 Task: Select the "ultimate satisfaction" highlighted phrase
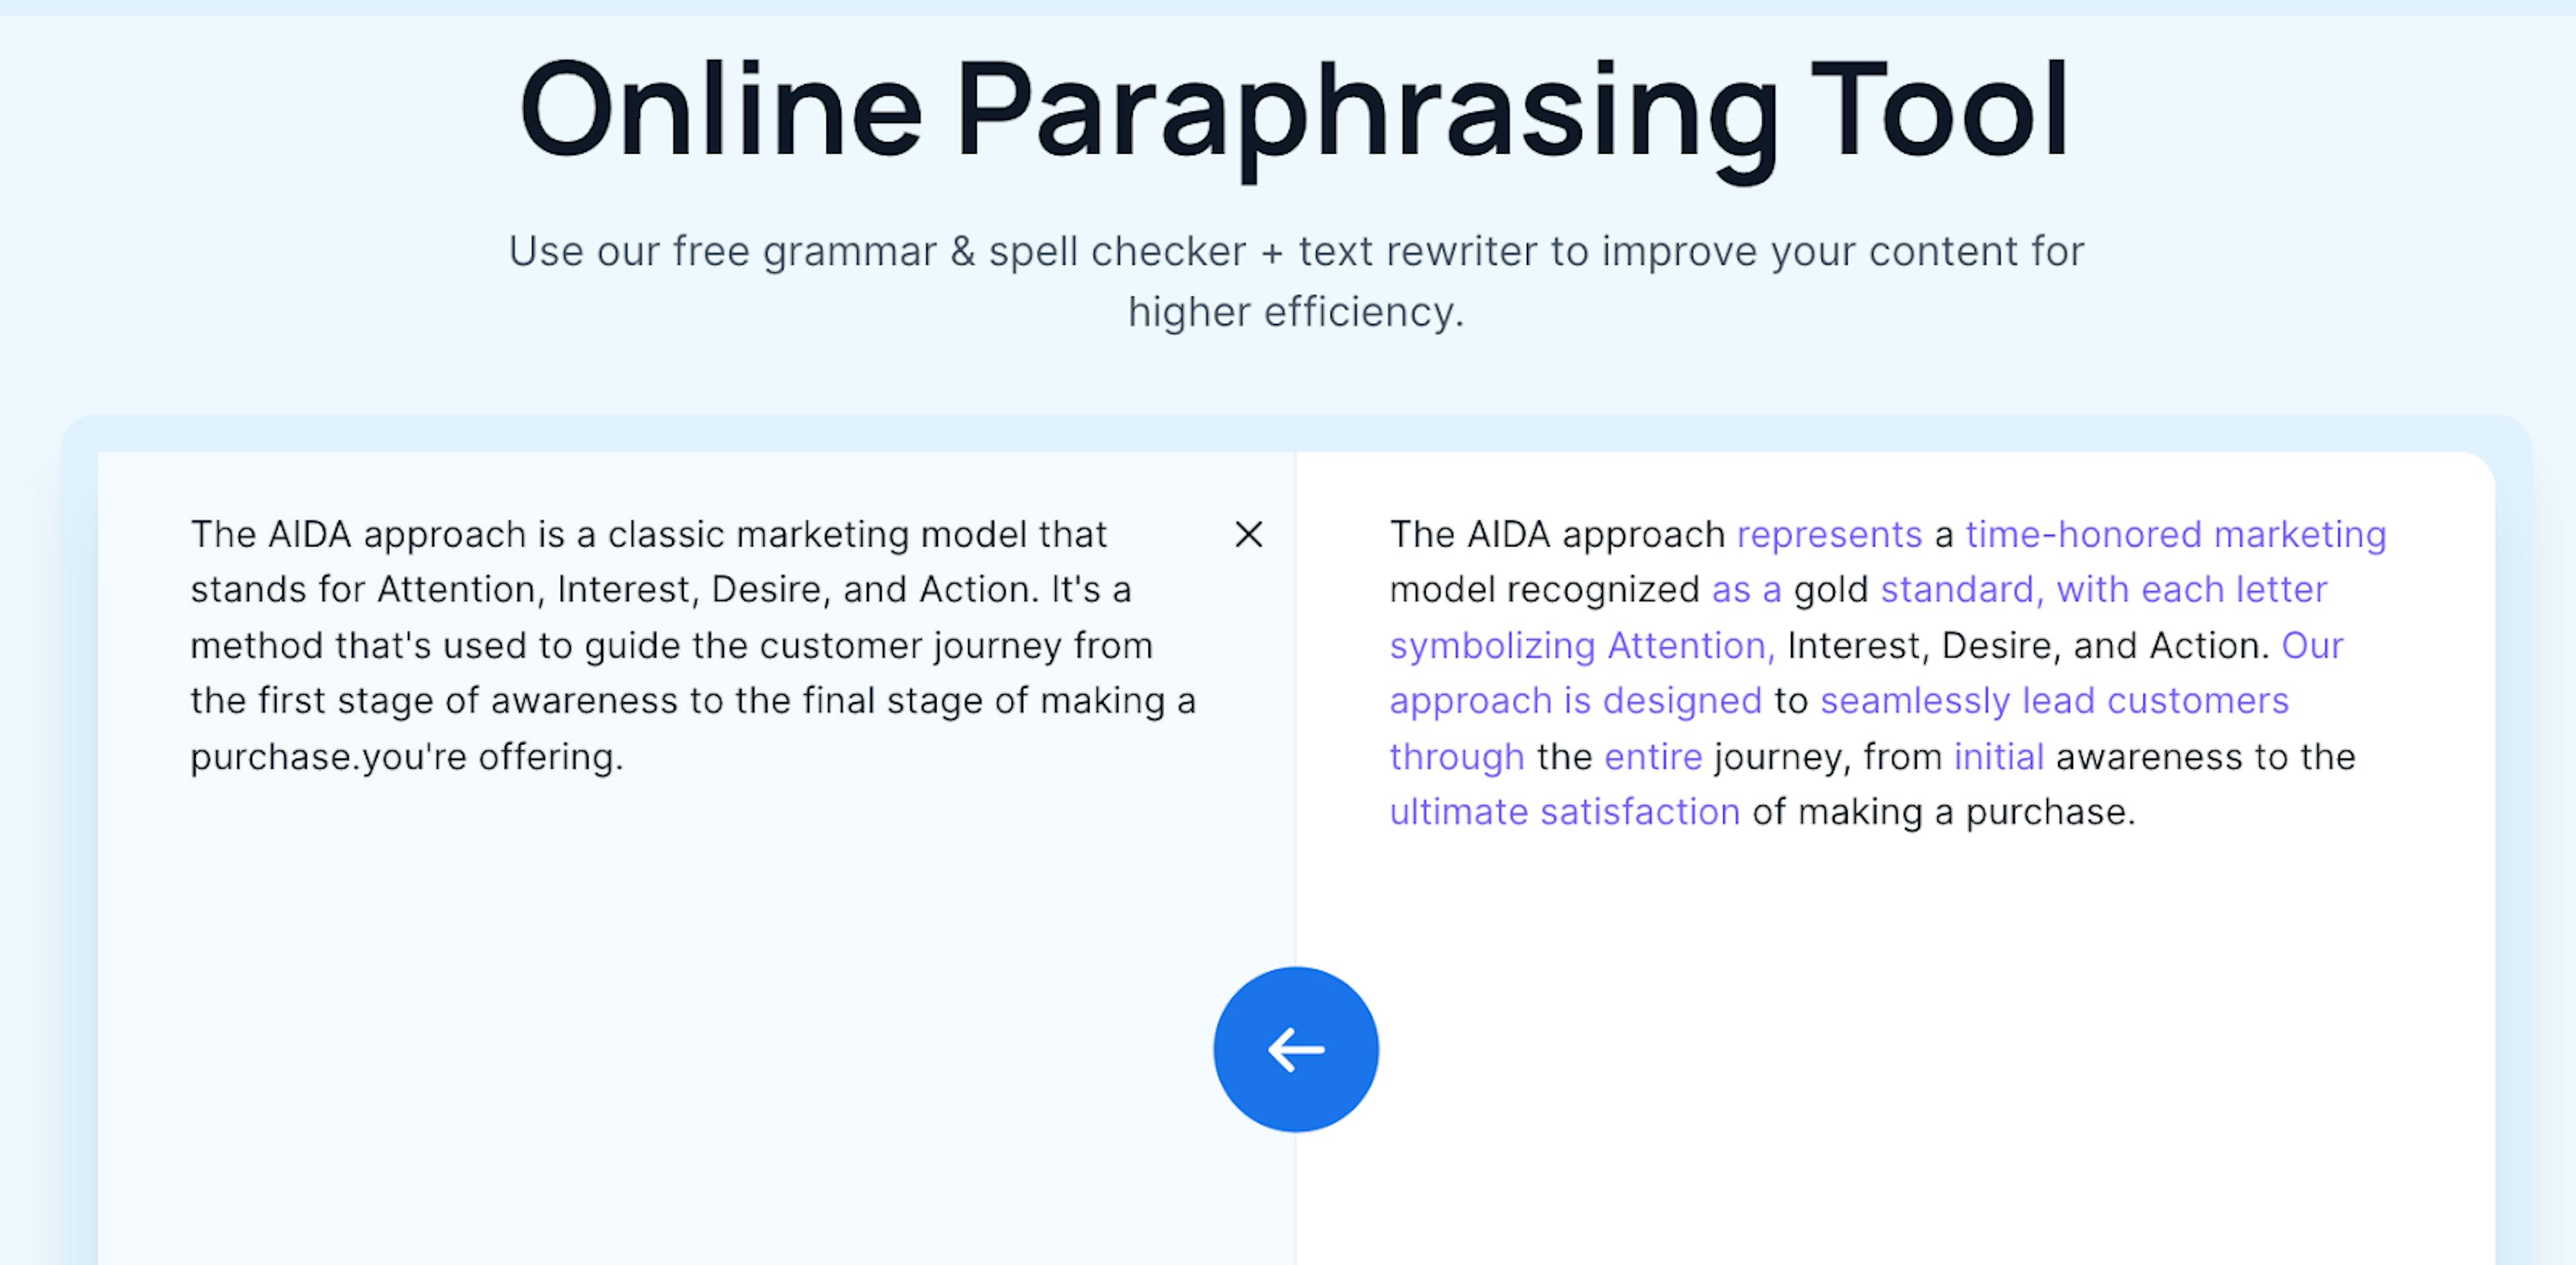click(1565, 811)
